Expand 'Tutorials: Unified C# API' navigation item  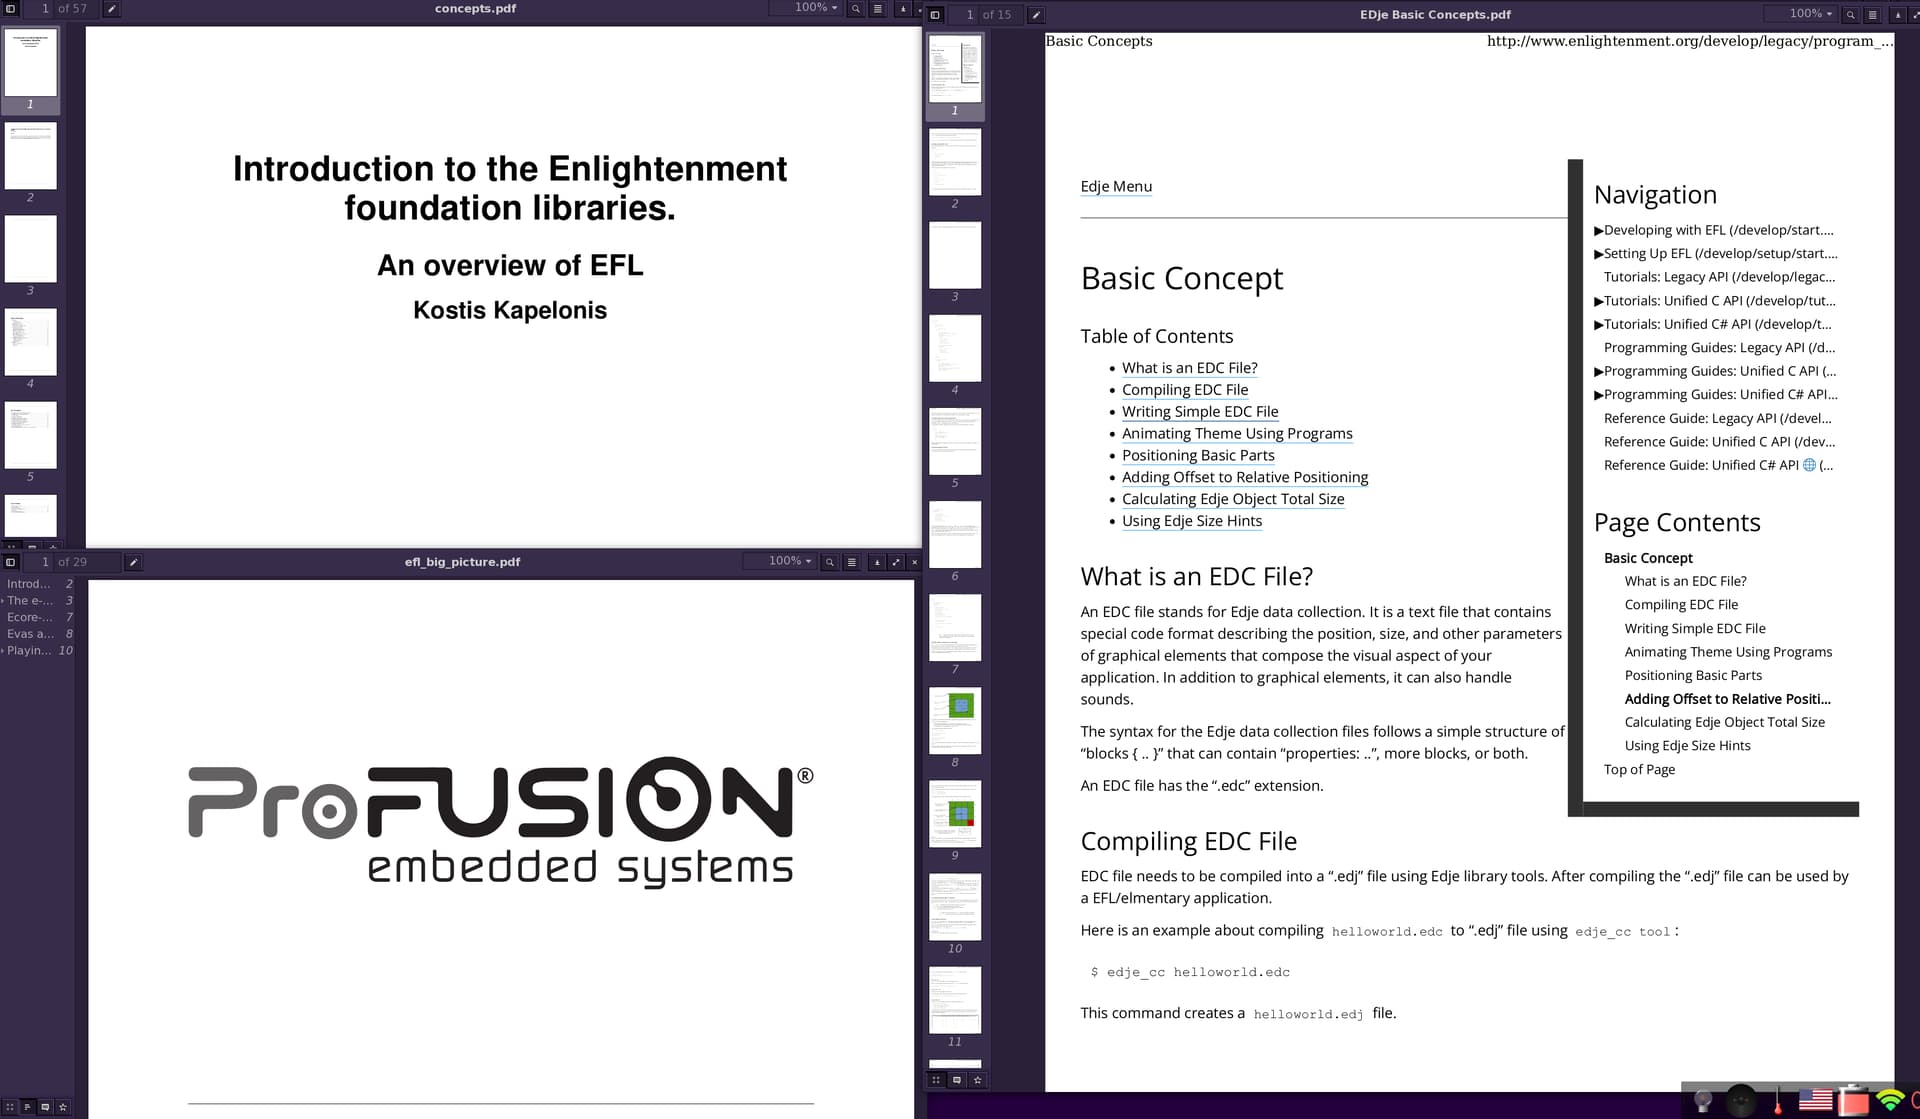click(1598, 324)
